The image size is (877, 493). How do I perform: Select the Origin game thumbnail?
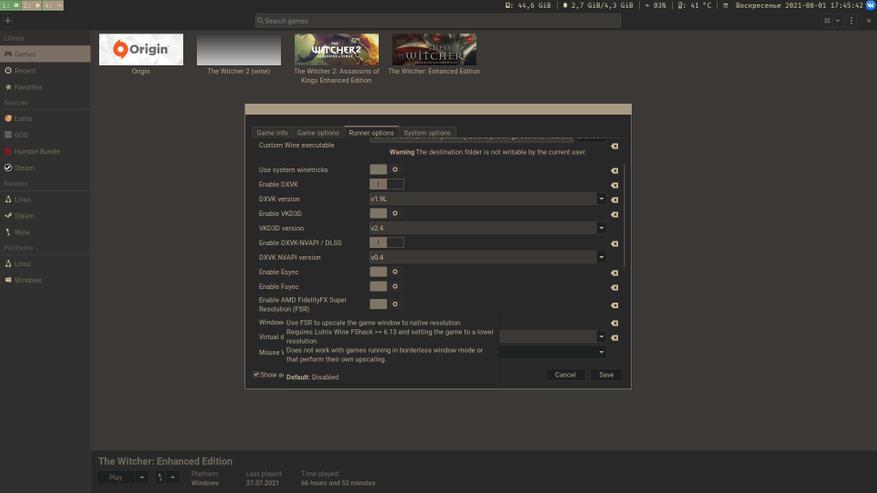(x=141, y=49)
